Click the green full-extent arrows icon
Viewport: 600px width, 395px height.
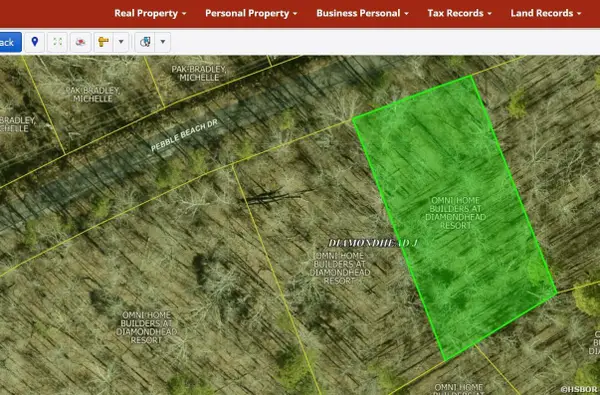tap(57, 42)
